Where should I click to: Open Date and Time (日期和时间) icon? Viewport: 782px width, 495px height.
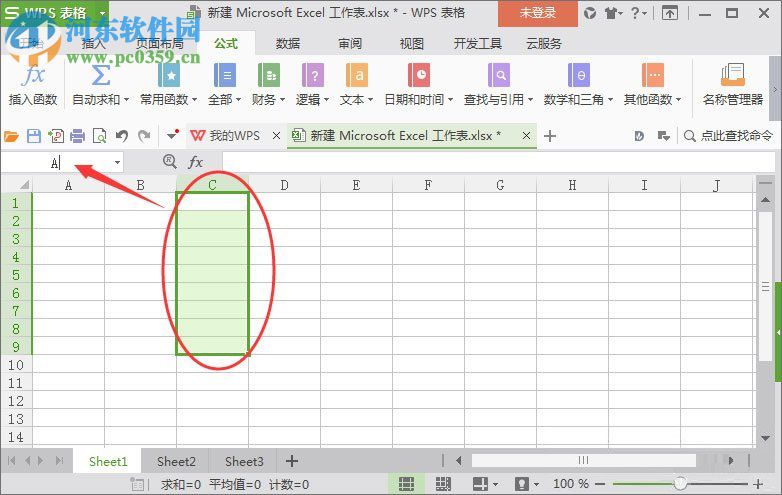[x=418, y=75]
